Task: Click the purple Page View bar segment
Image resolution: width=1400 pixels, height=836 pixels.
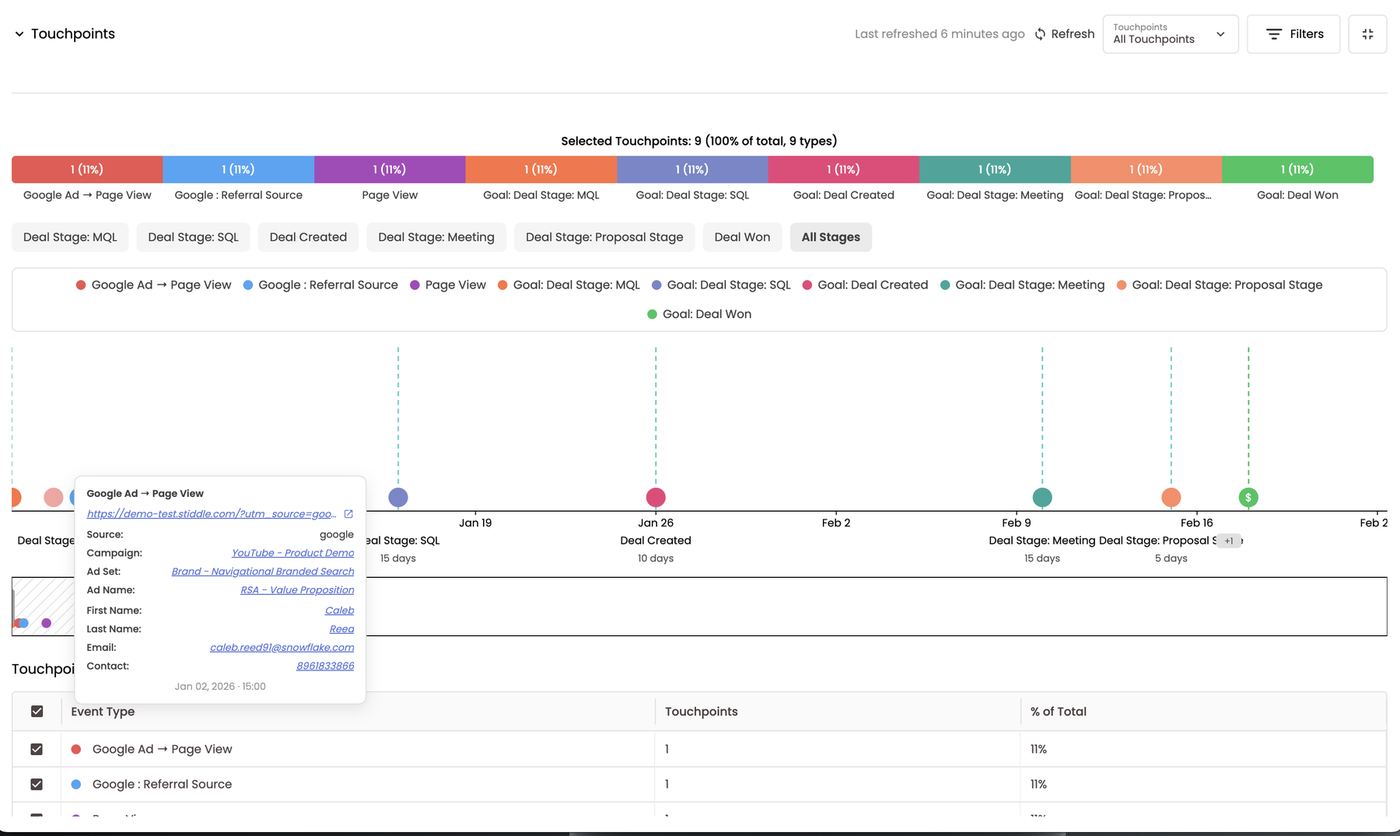Action: (x=390, y=169)
